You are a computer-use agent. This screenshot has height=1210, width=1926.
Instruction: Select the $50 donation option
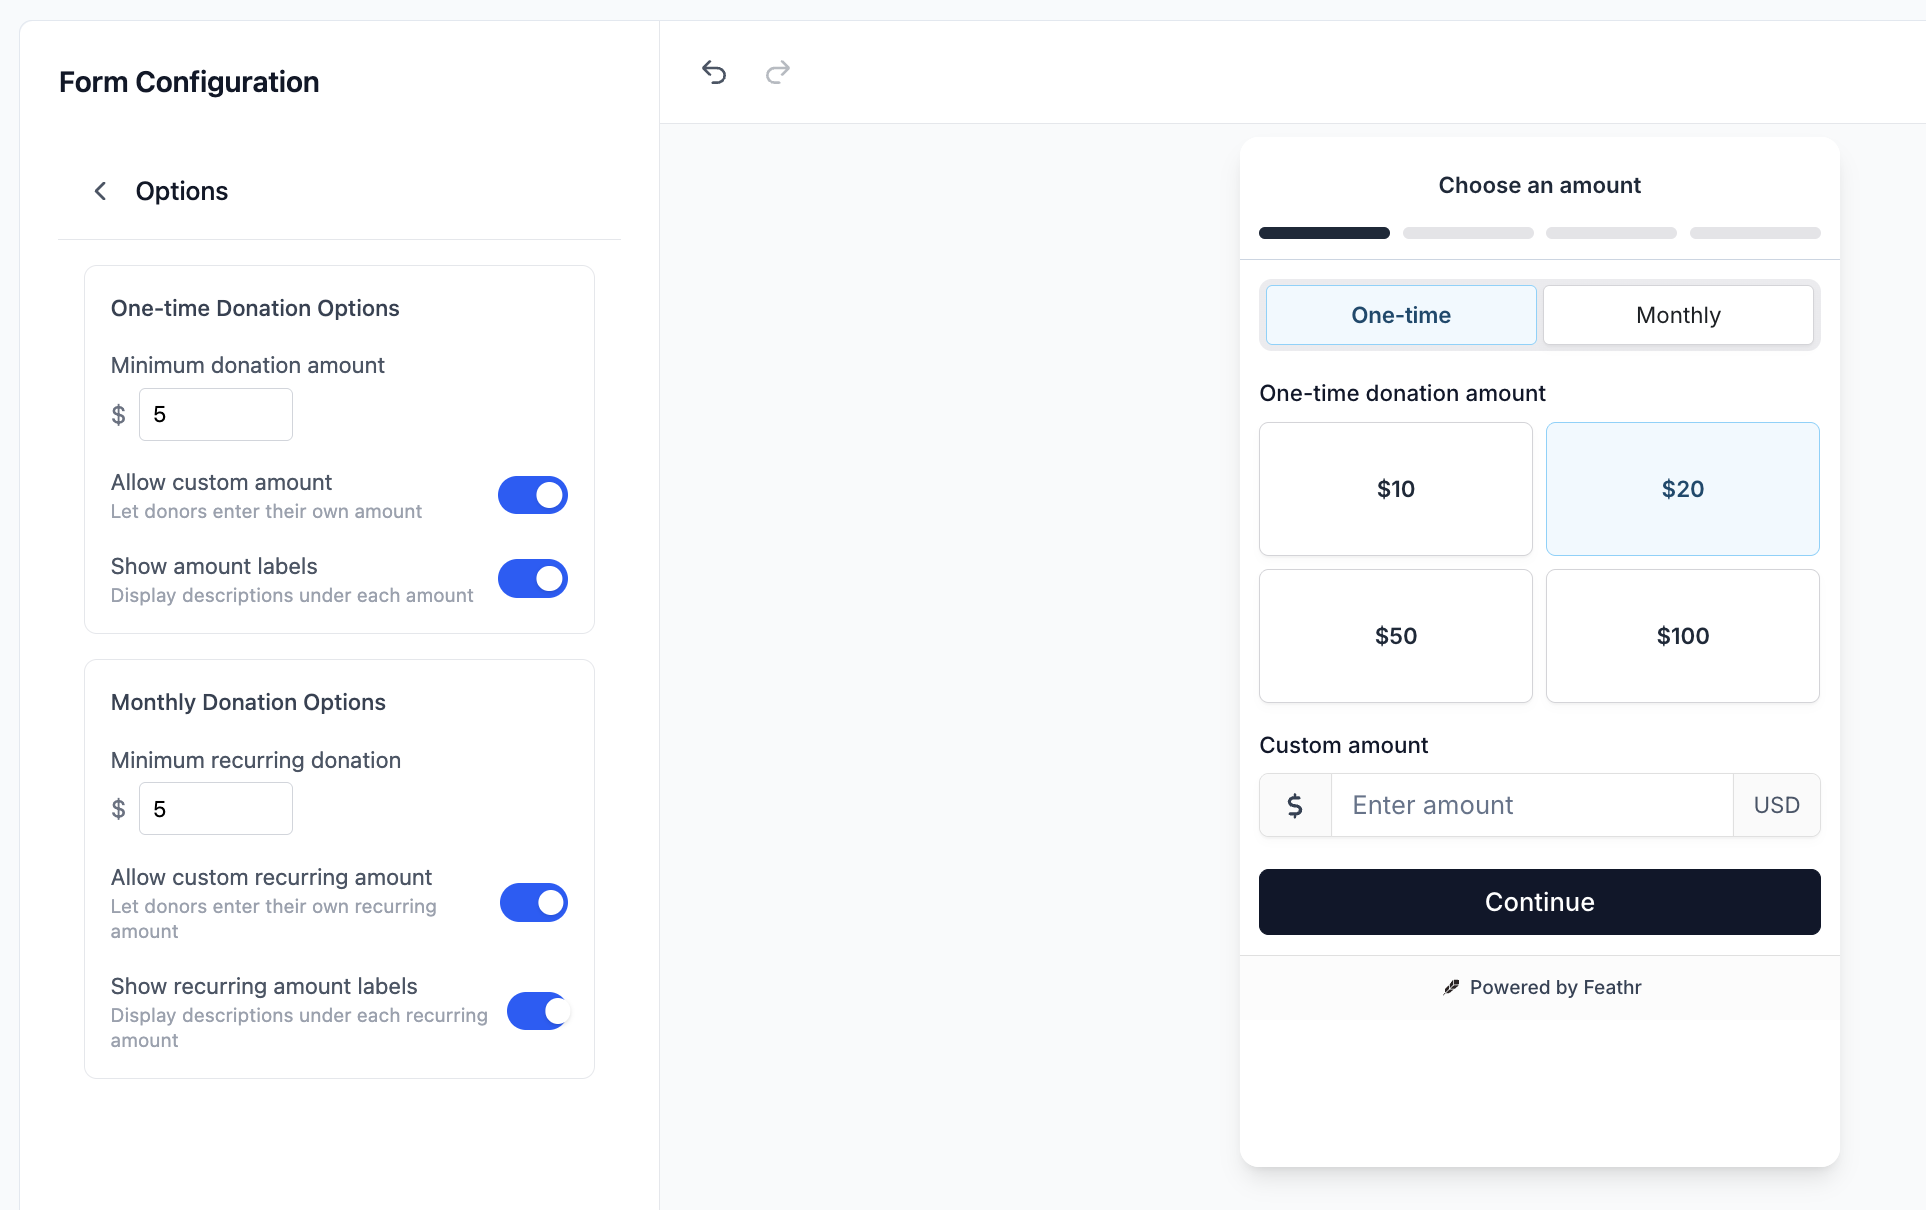coord(1395,636)
